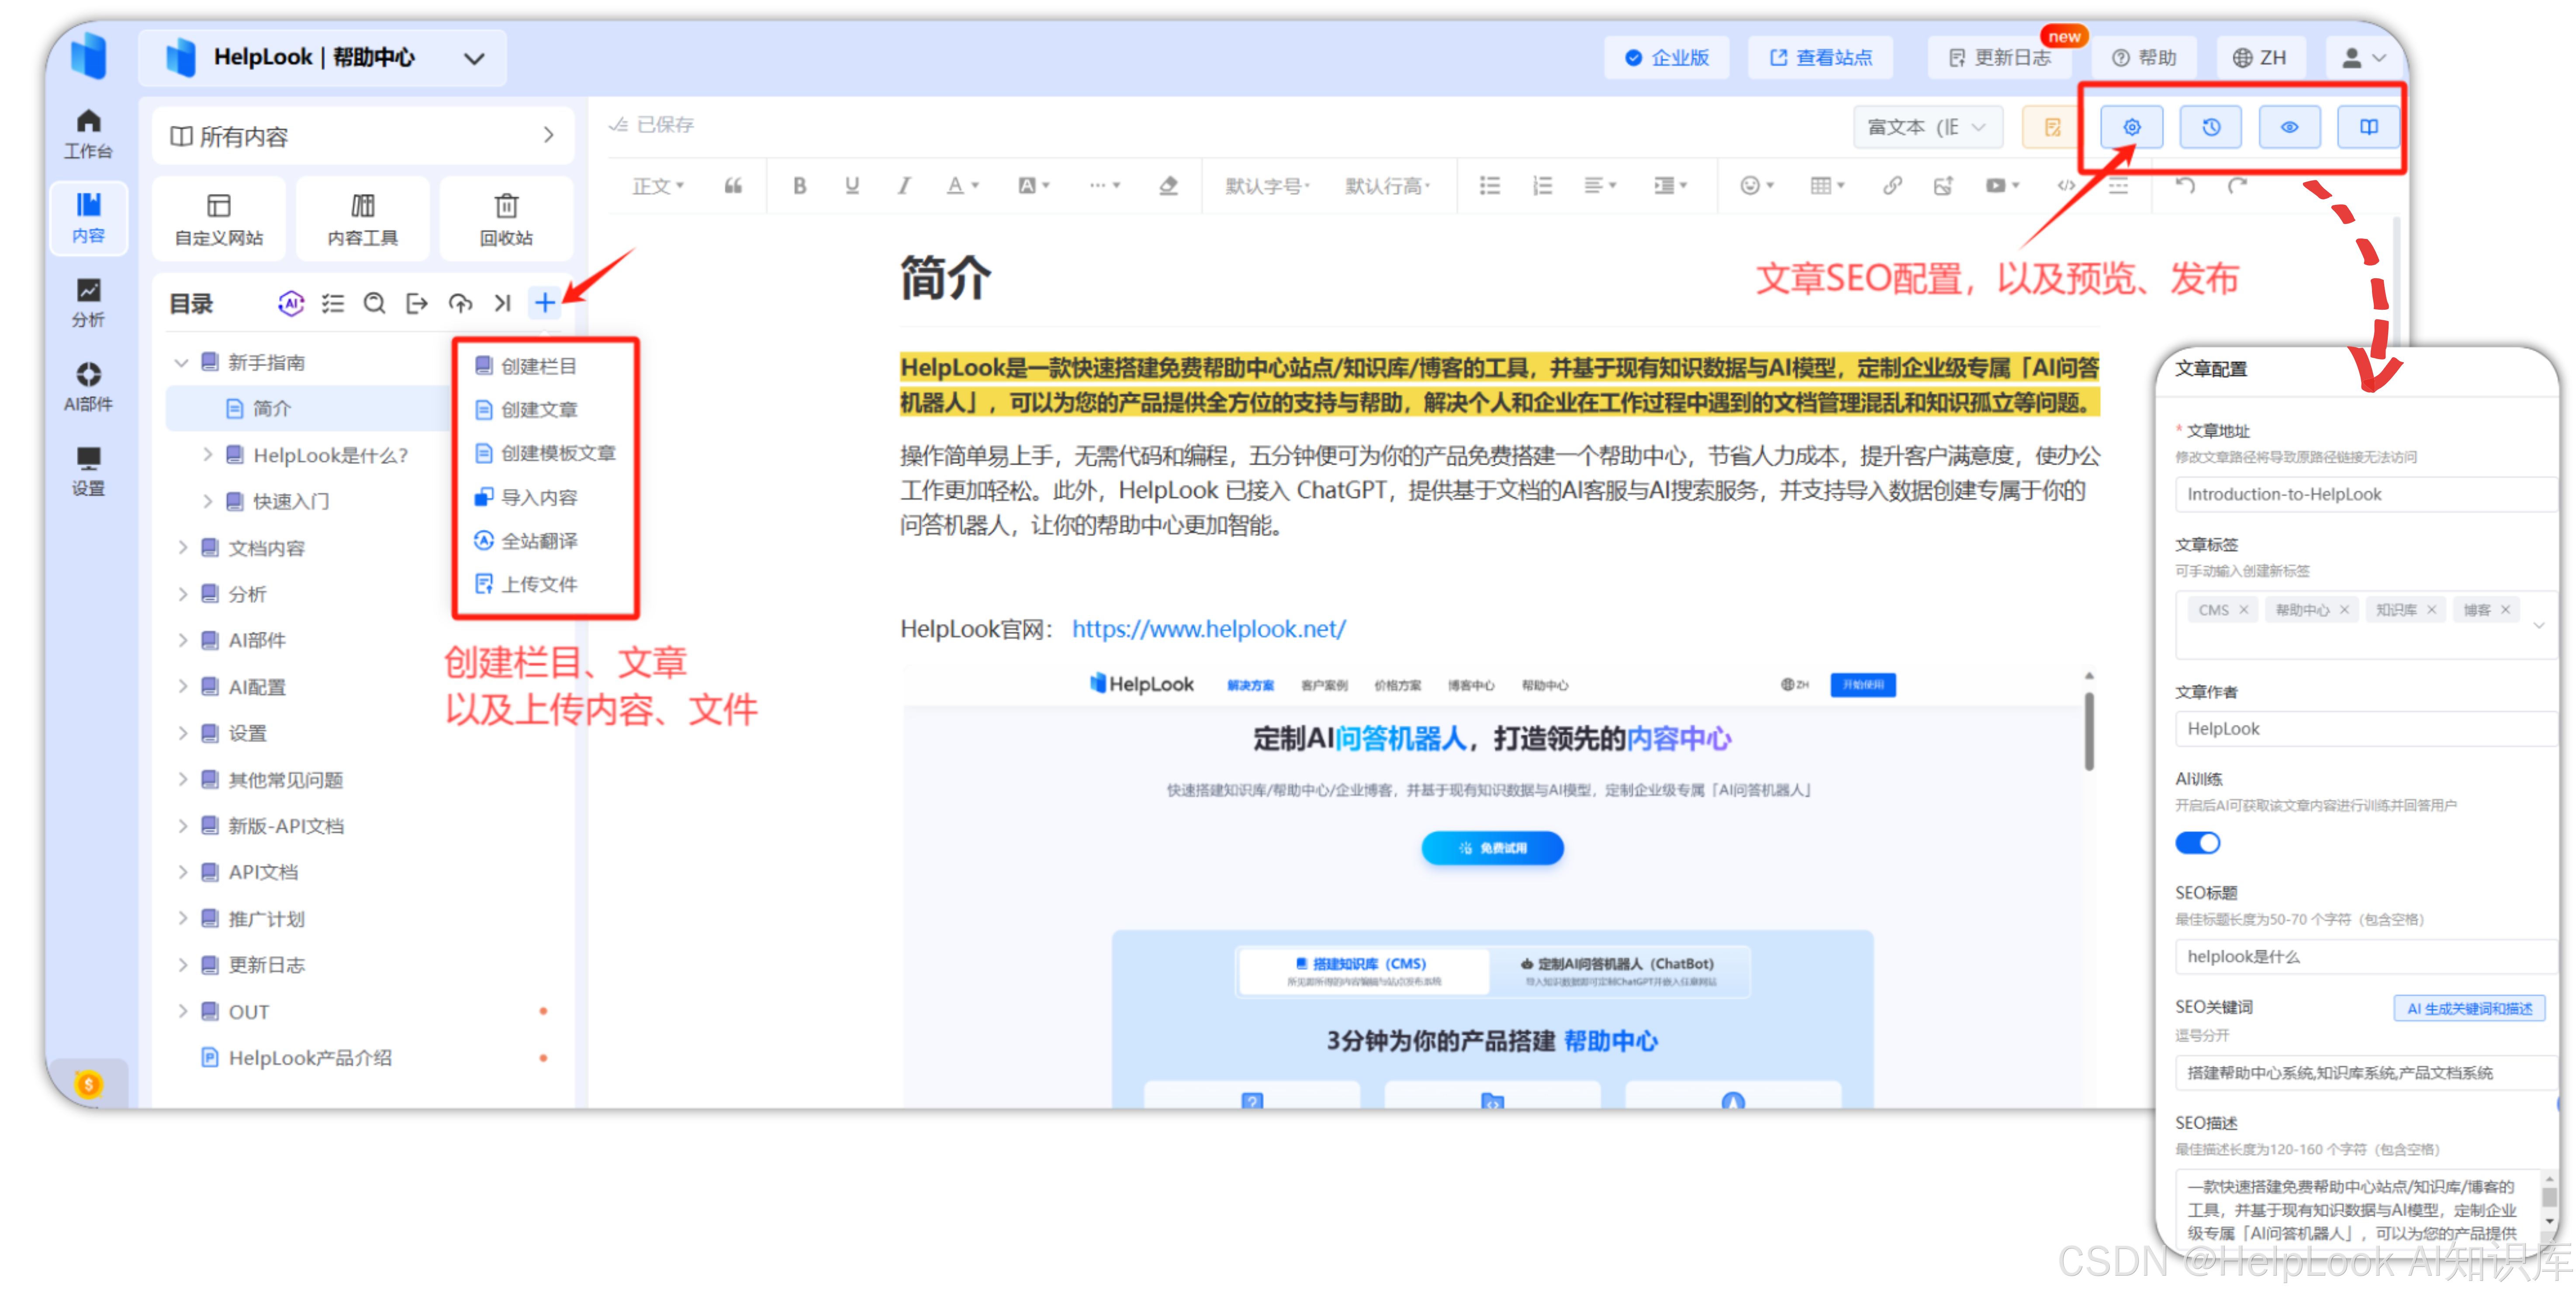2576x1297 pixels.
Task: Collapse the 新手指南 tree node
Action: tap(181, 362)
